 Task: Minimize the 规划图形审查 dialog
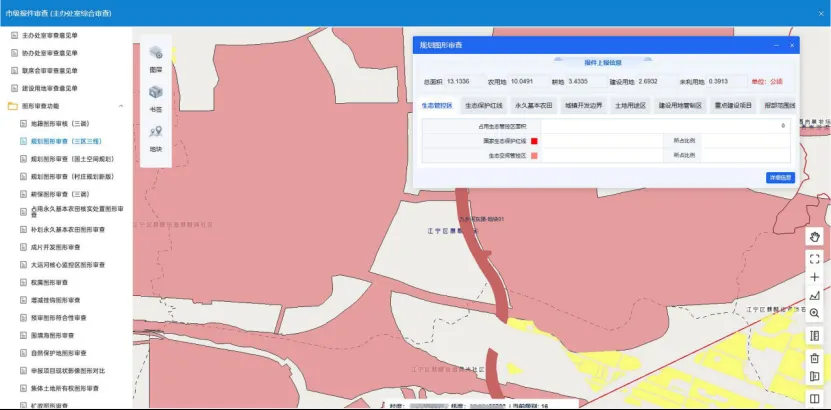[776, 46]
